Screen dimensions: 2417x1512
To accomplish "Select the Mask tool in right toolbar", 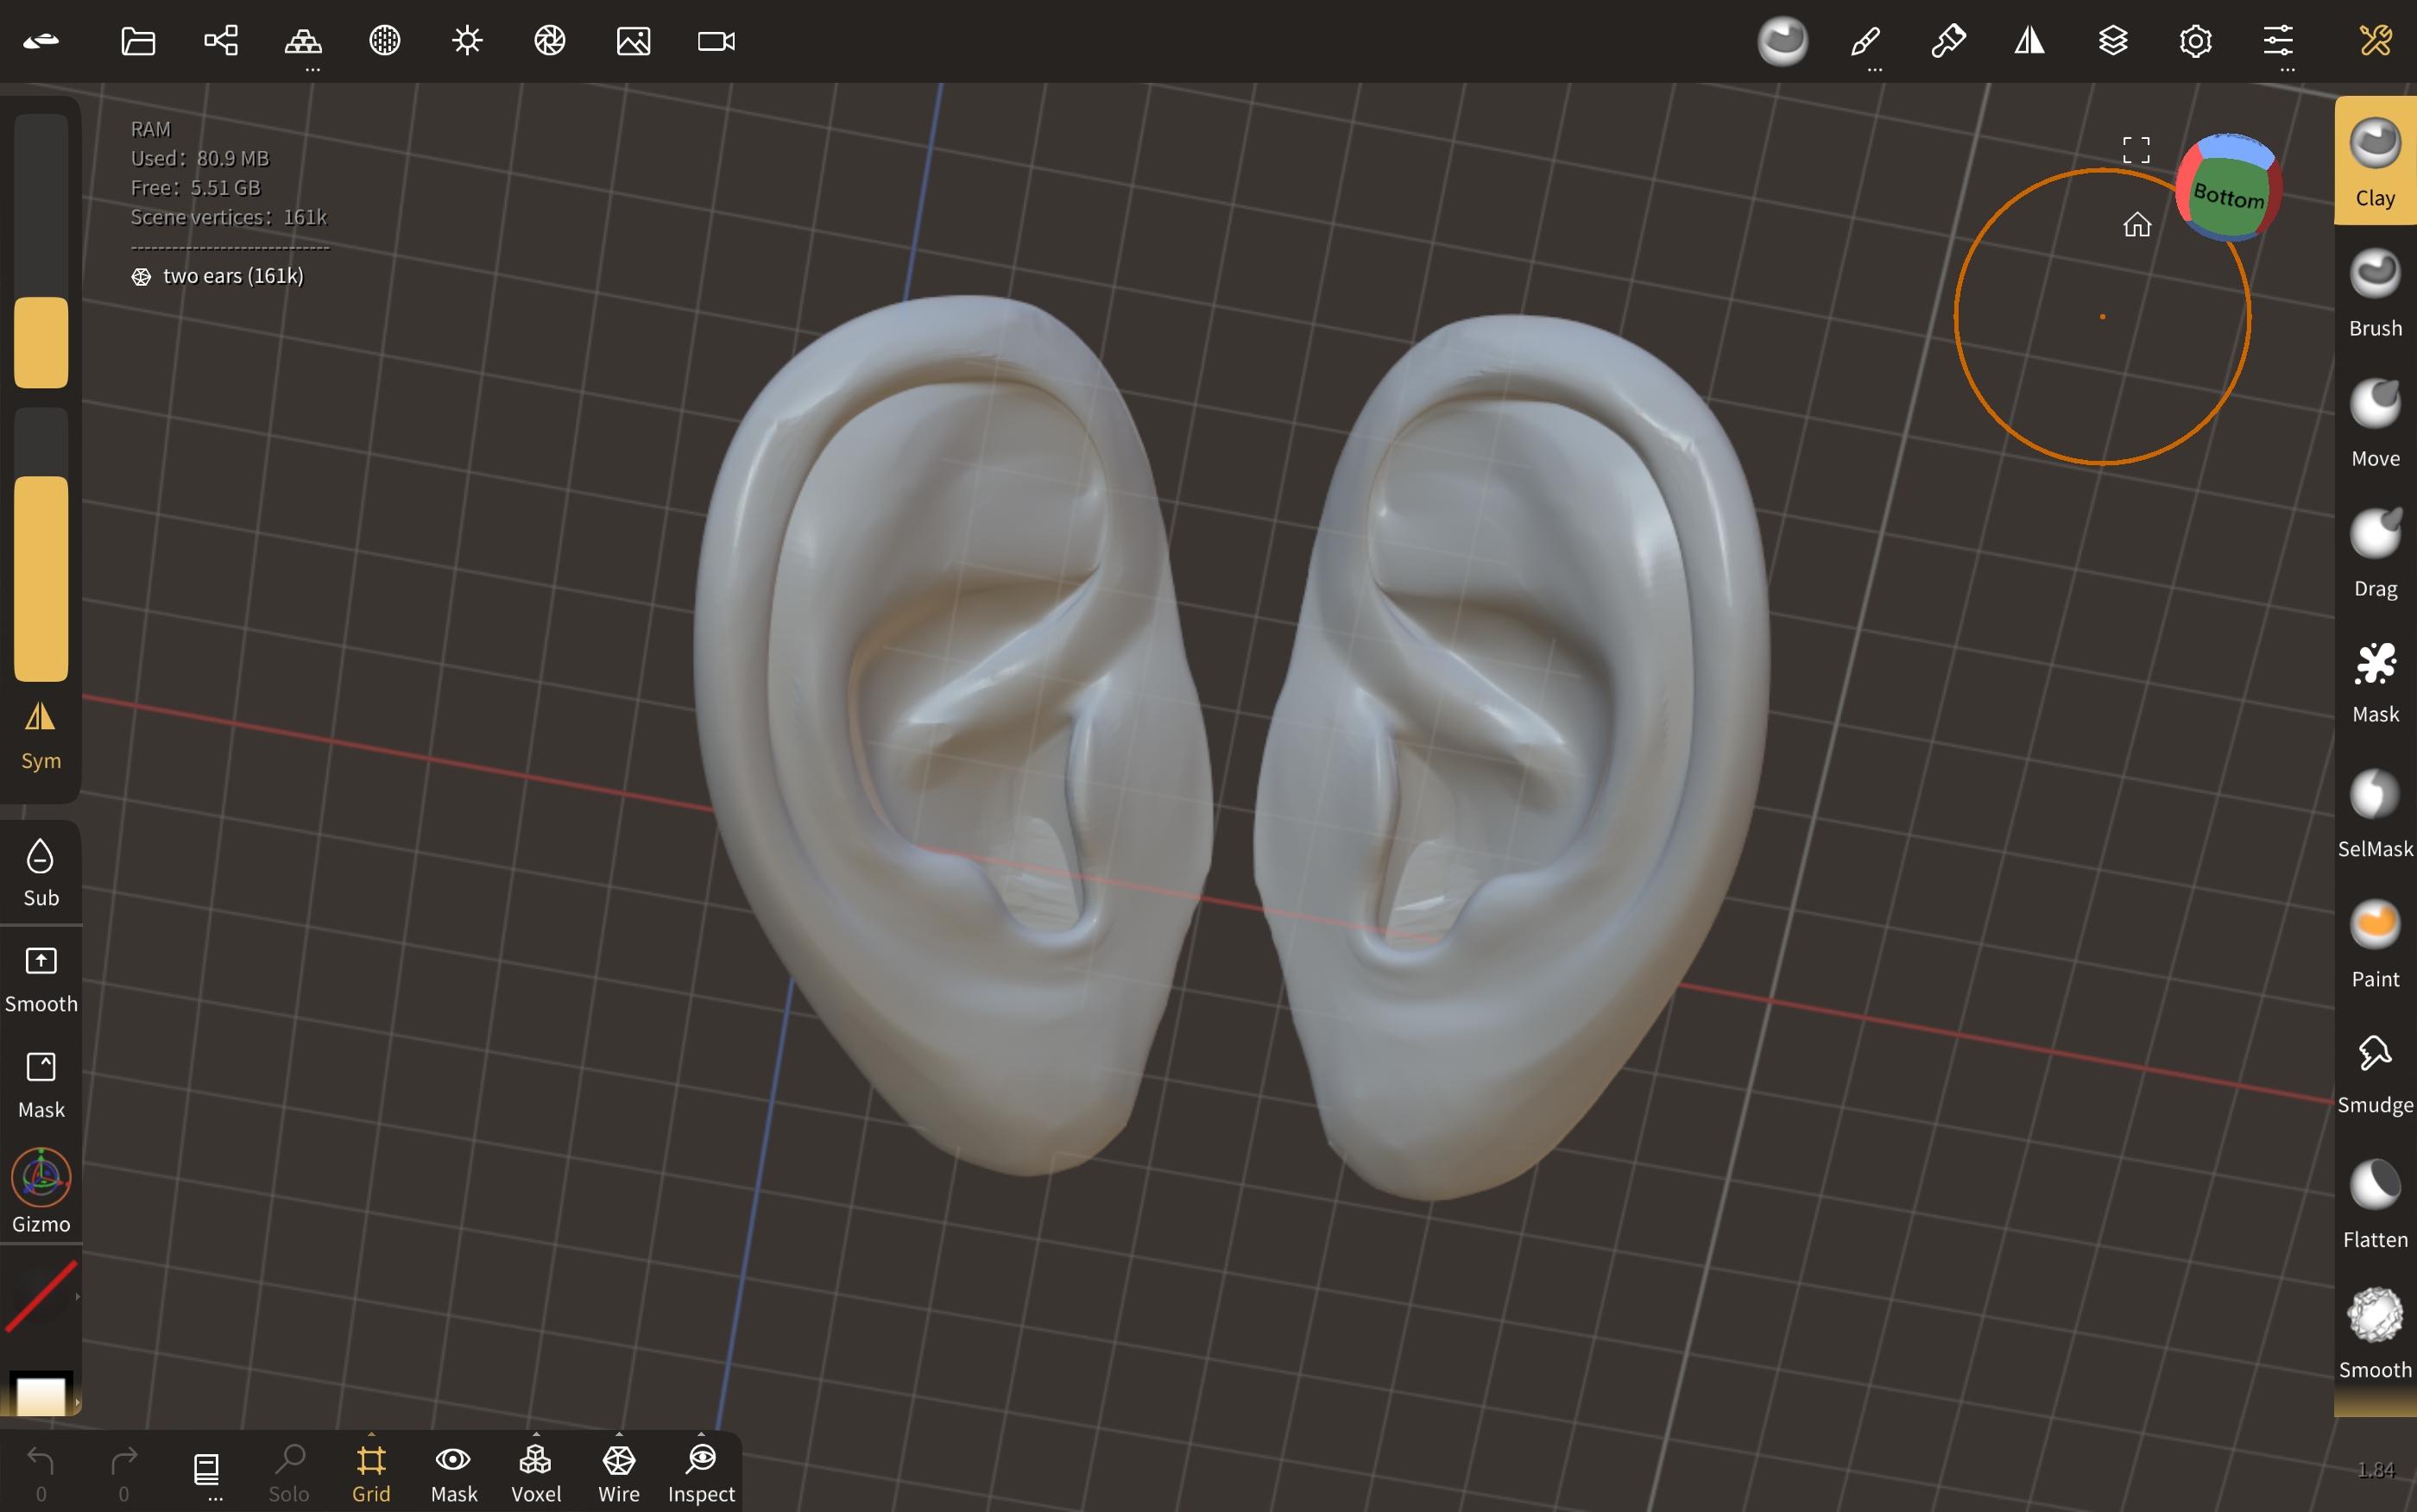I will click(x=2375, y=683).
